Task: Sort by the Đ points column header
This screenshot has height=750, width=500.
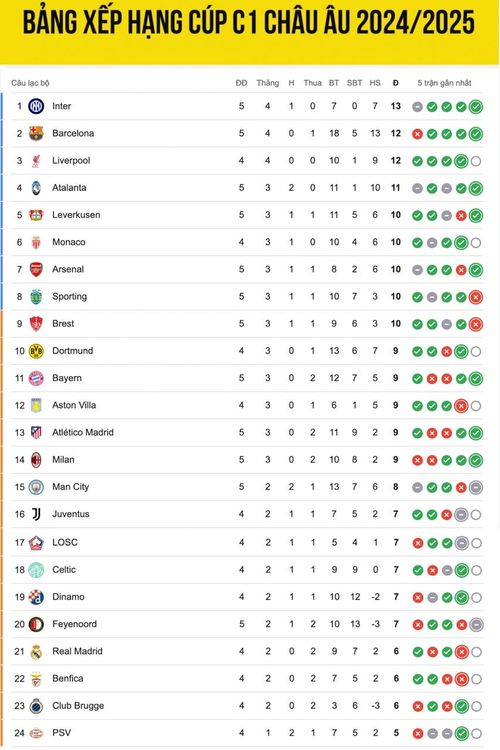Action: tap(395, 83)
